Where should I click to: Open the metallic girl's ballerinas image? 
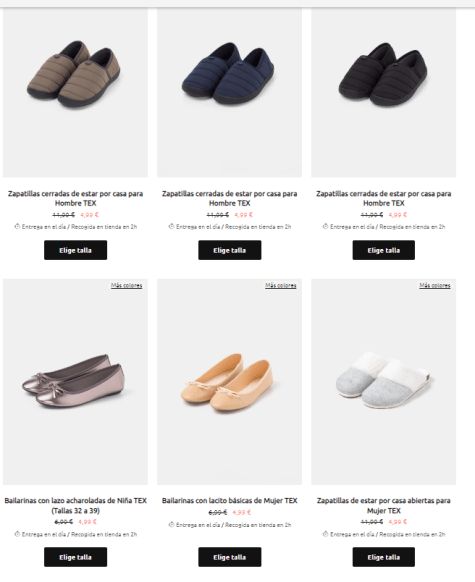pos(75,382)
